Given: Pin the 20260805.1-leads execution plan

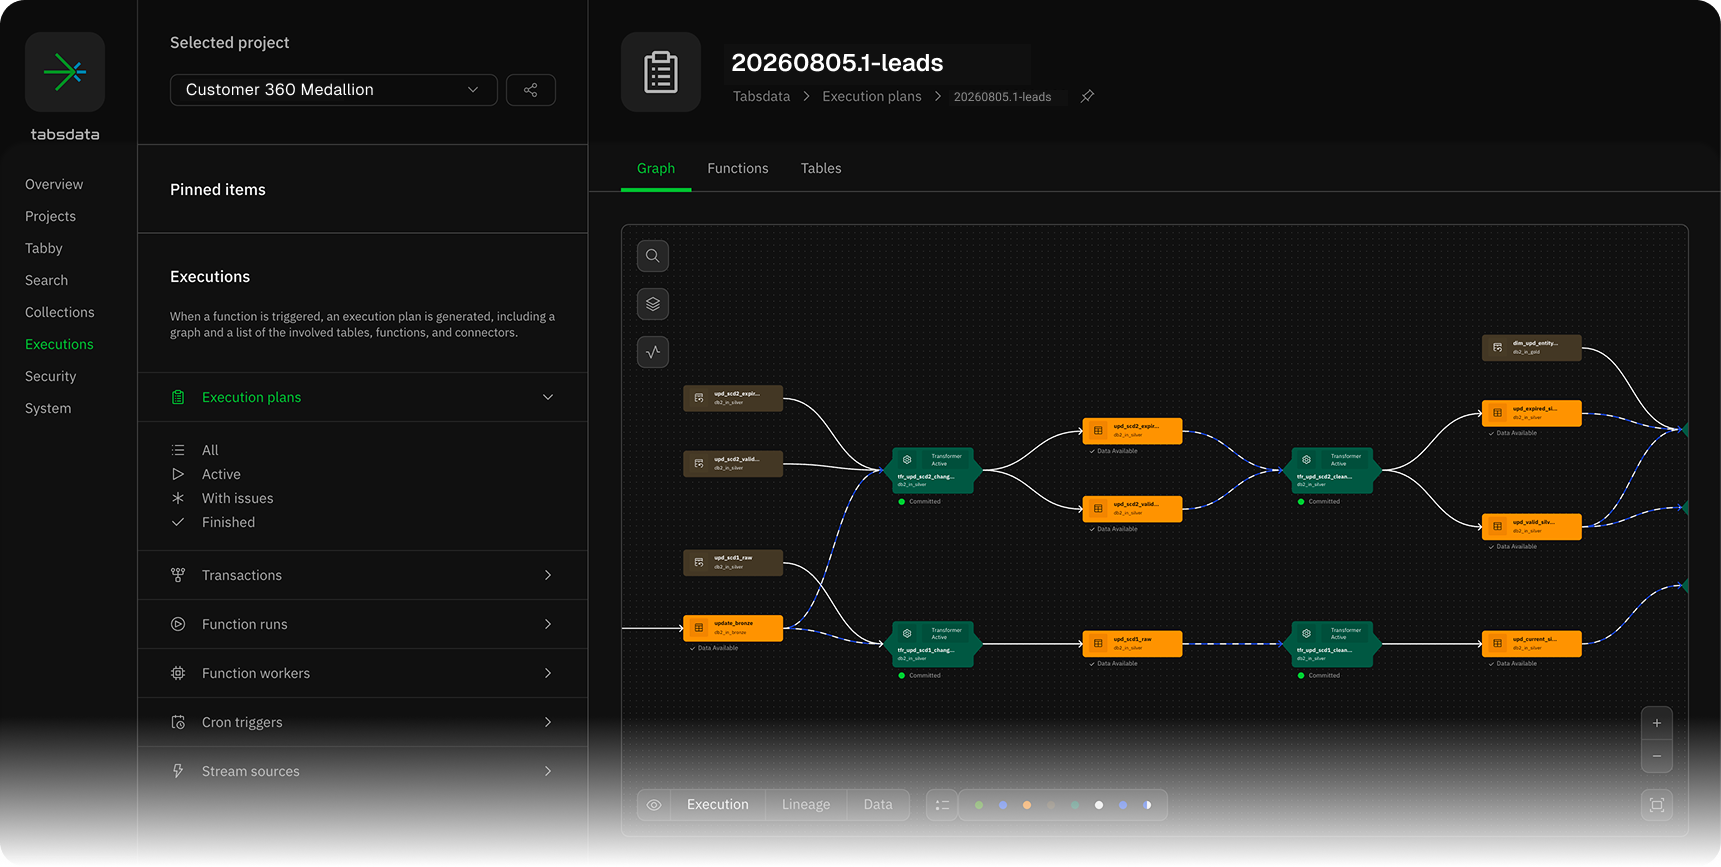Looking at the screenshot, I should [x=1087, y=96].
